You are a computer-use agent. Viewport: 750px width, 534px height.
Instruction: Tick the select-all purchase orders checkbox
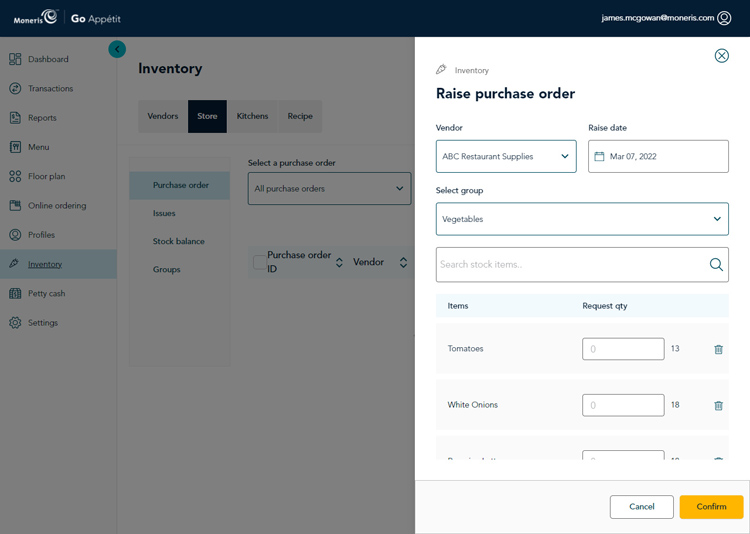pos(259,262)
